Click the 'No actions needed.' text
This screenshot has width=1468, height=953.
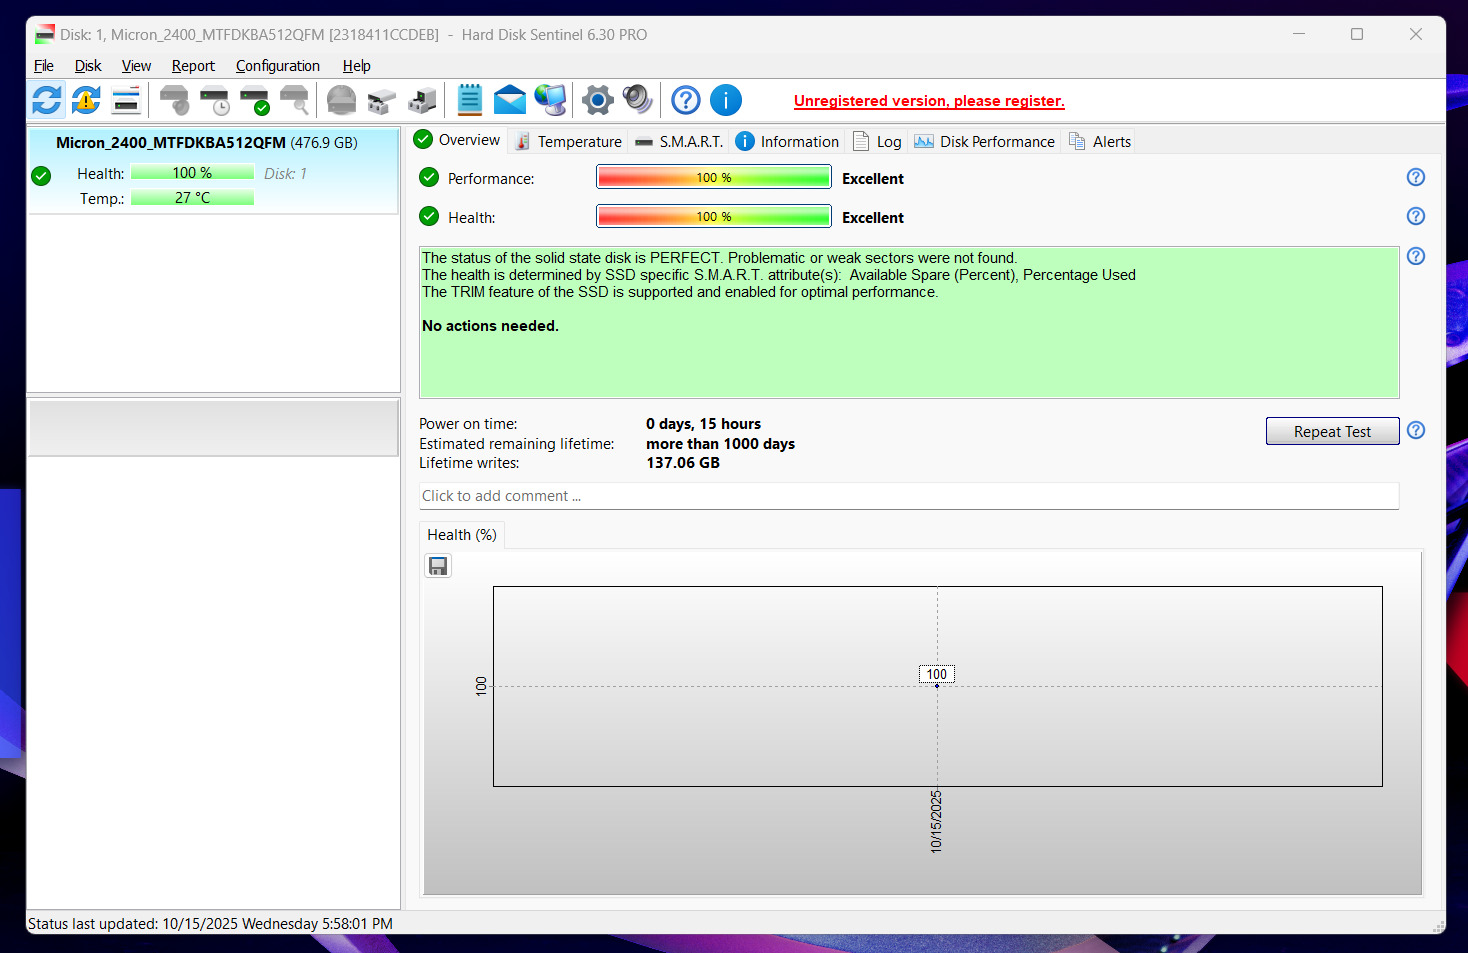pyautogui.click(x=490, y=326)
